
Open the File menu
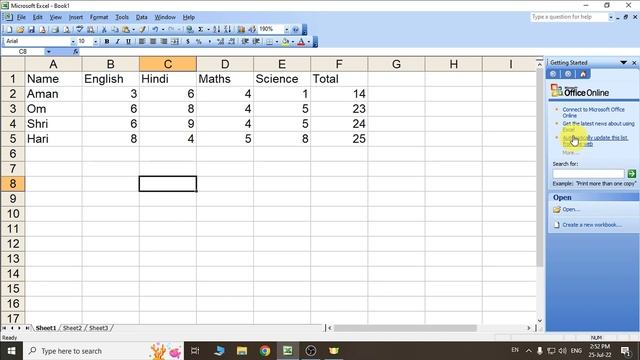21,17
